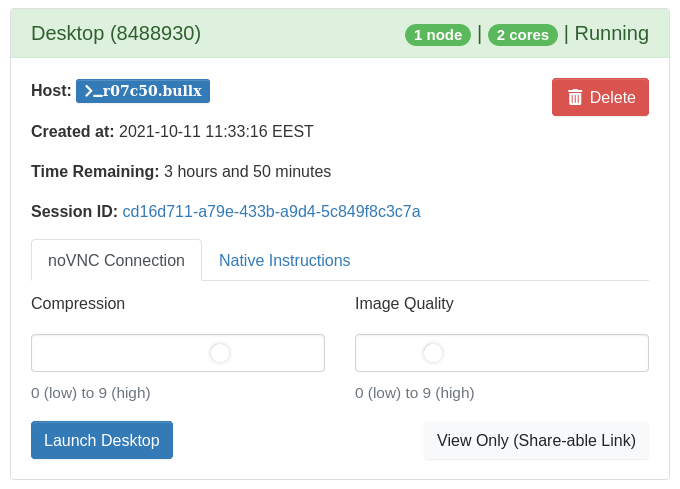Click the trash icon in the Delete button

coord(575,97)
